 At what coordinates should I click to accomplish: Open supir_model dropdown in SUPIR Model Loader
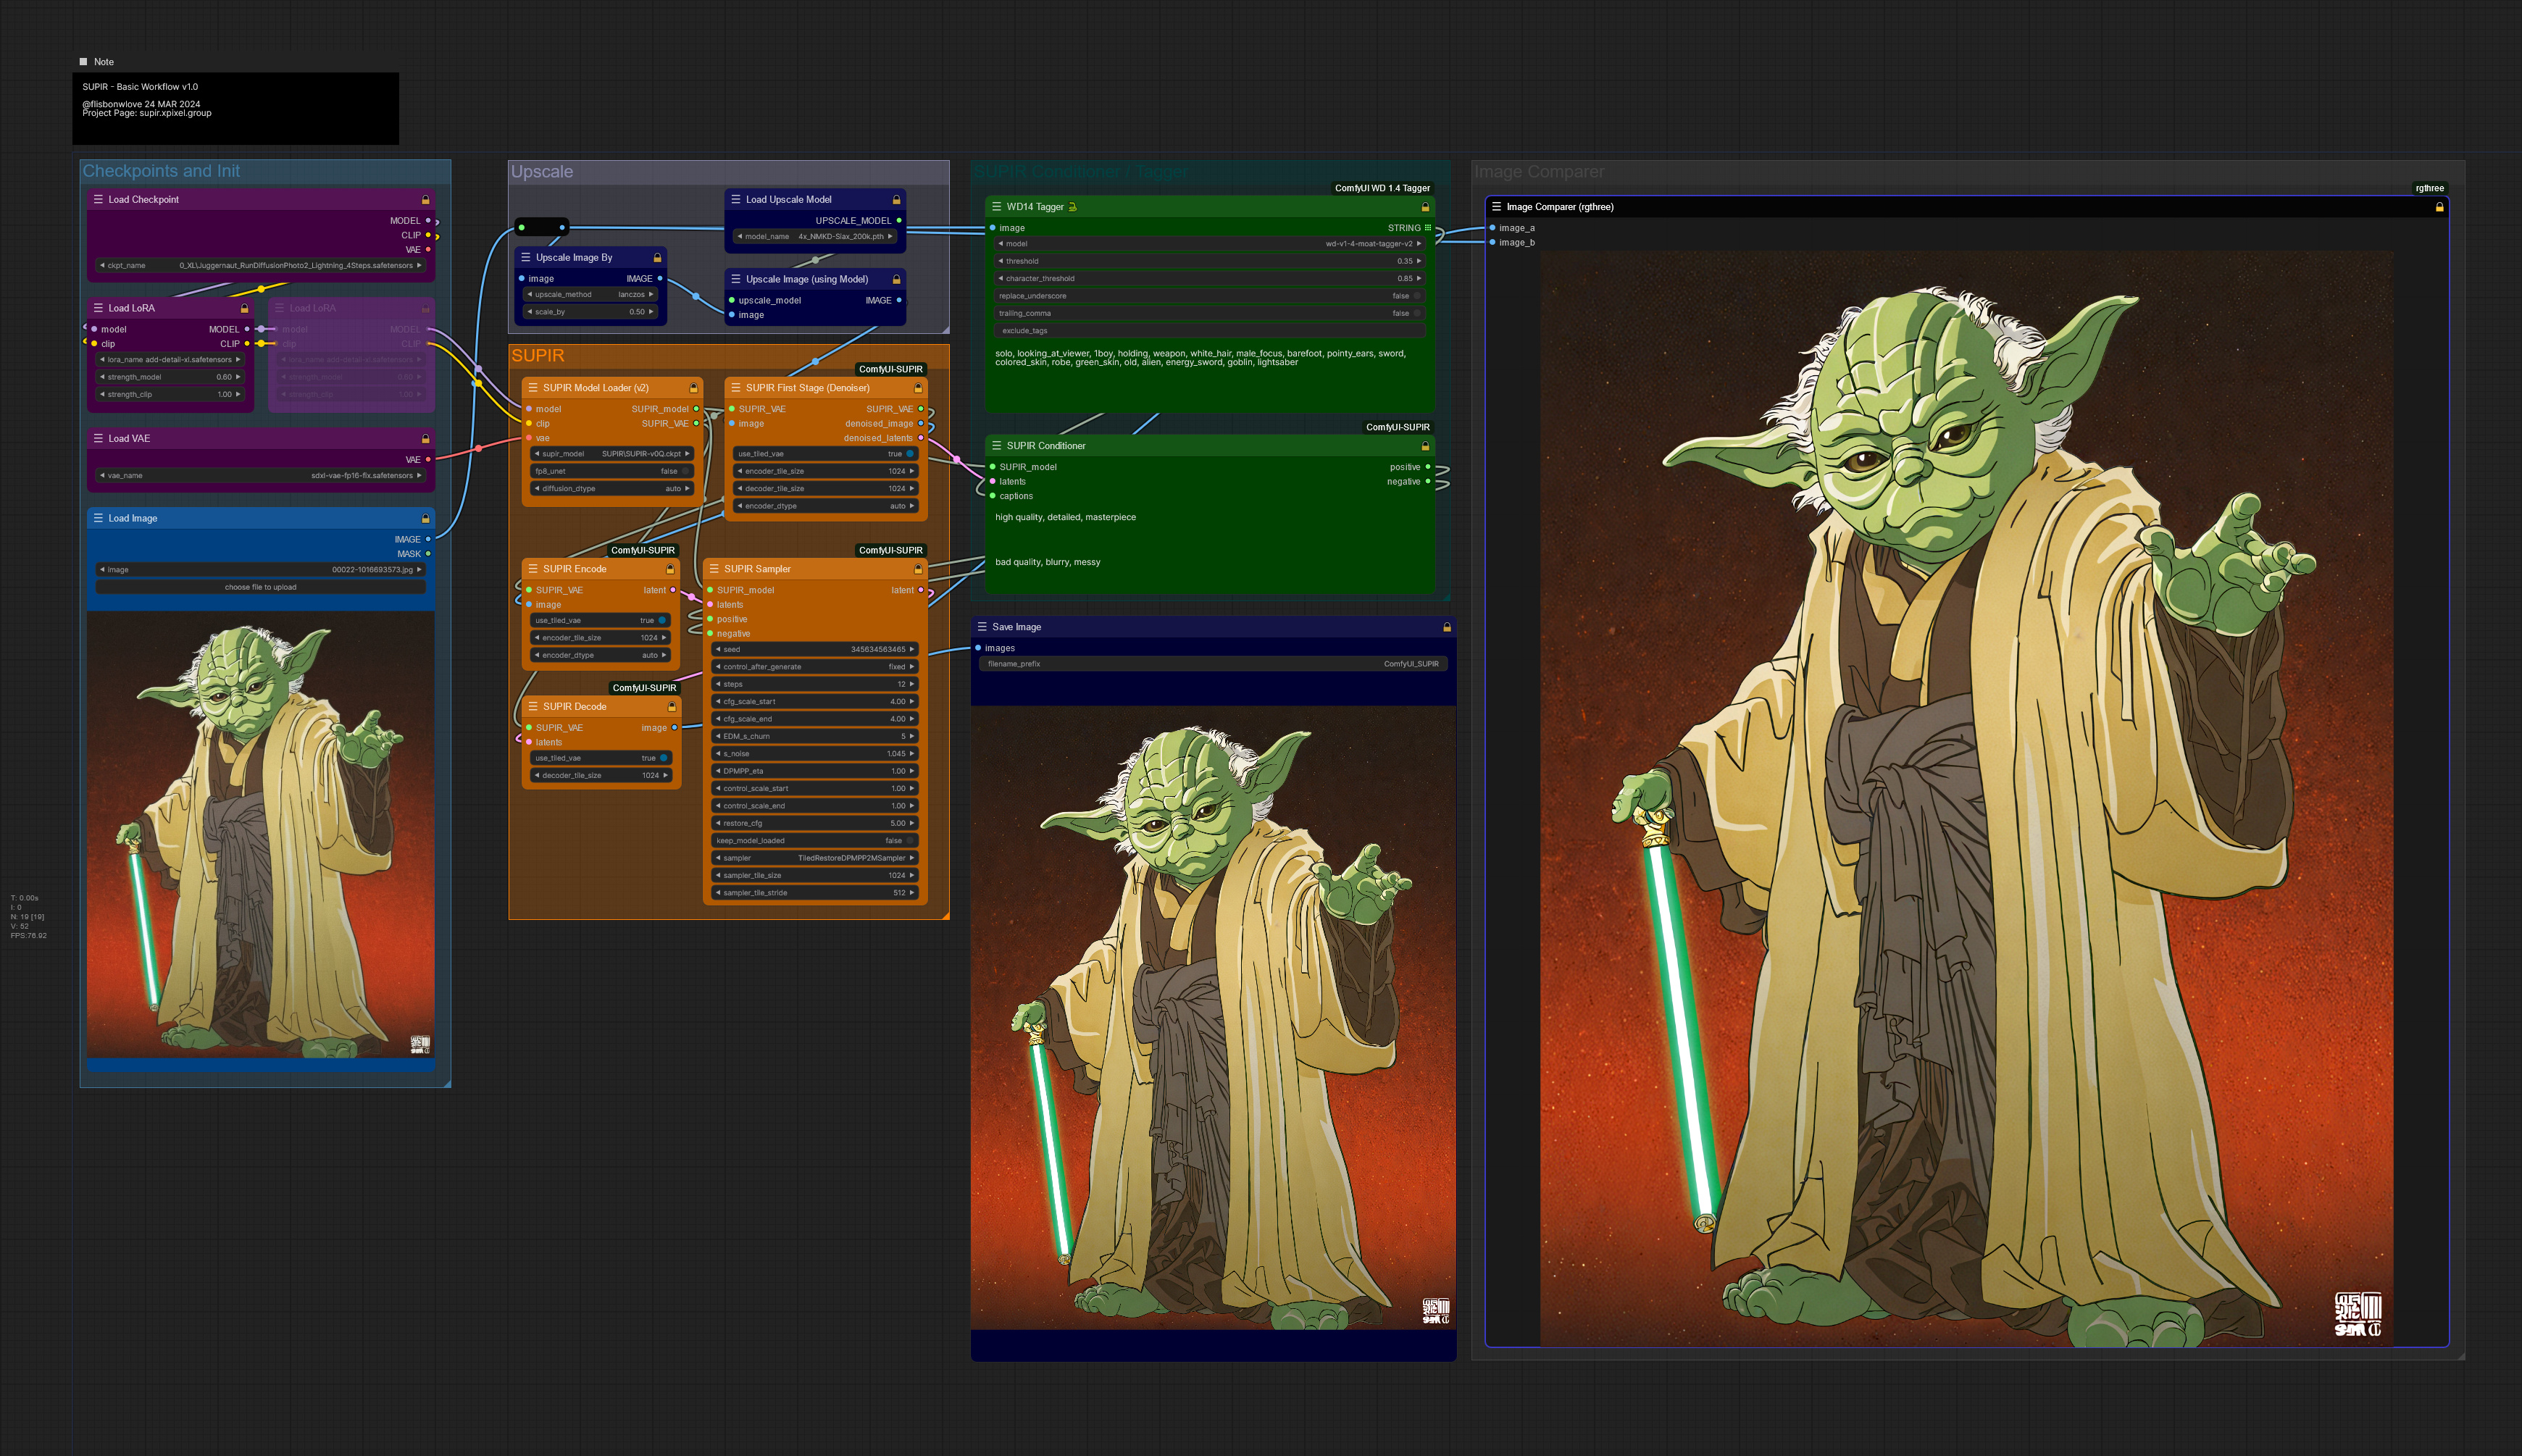coord(611,454)
